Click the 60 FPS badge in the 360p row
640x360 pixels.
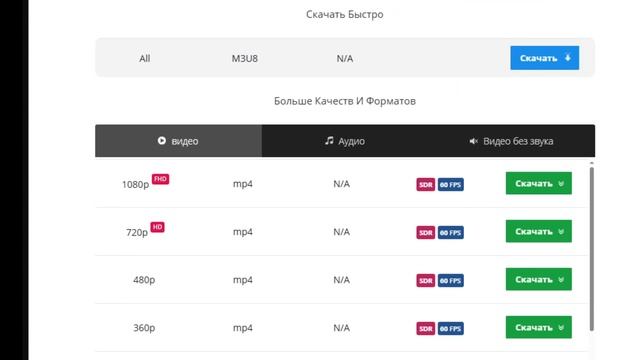[451, 329]
